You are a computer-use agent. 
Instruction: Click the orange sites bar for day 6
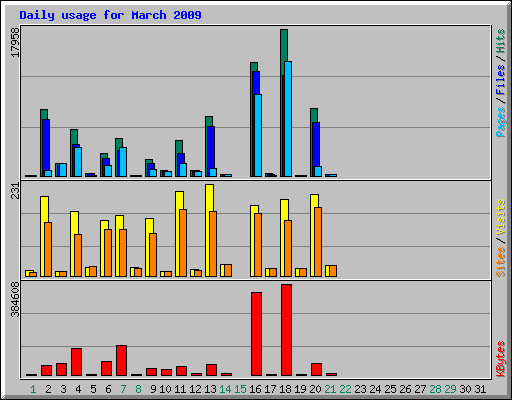(x=108, y=253)
